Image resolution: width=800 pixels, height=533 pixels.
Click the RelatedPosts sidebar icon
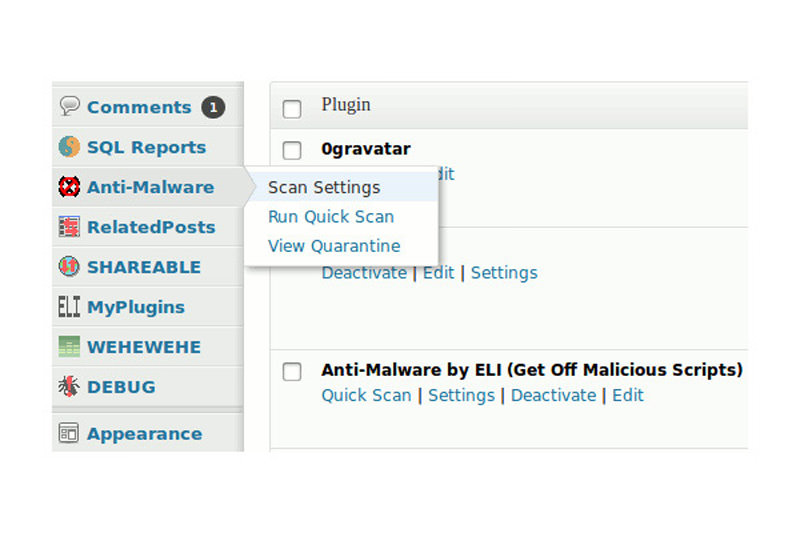coord(69,226)
